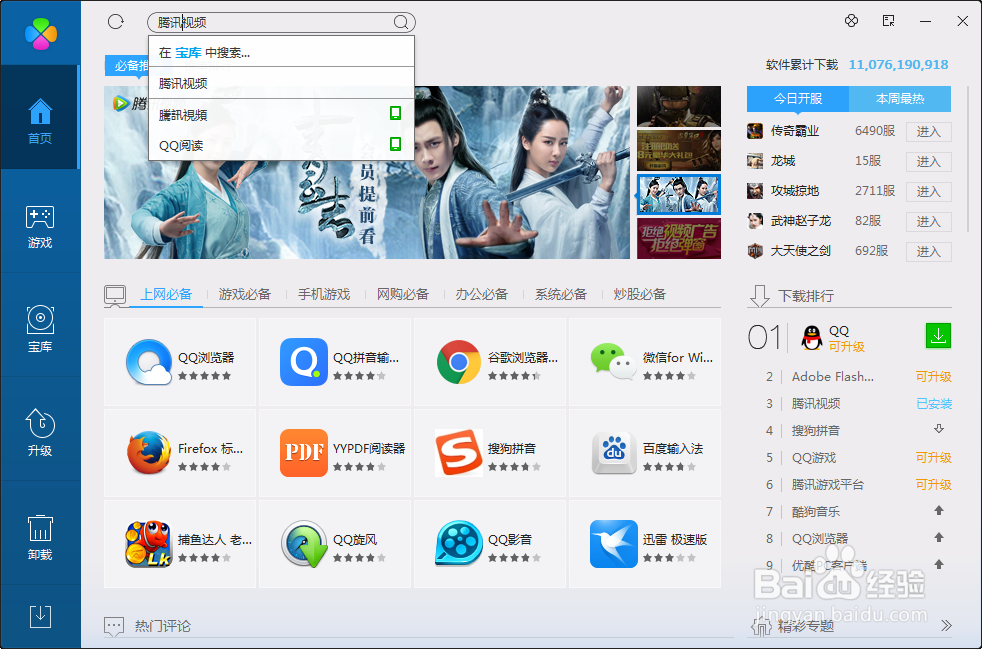Open QQ旋风 app tile

click(335, 544)
